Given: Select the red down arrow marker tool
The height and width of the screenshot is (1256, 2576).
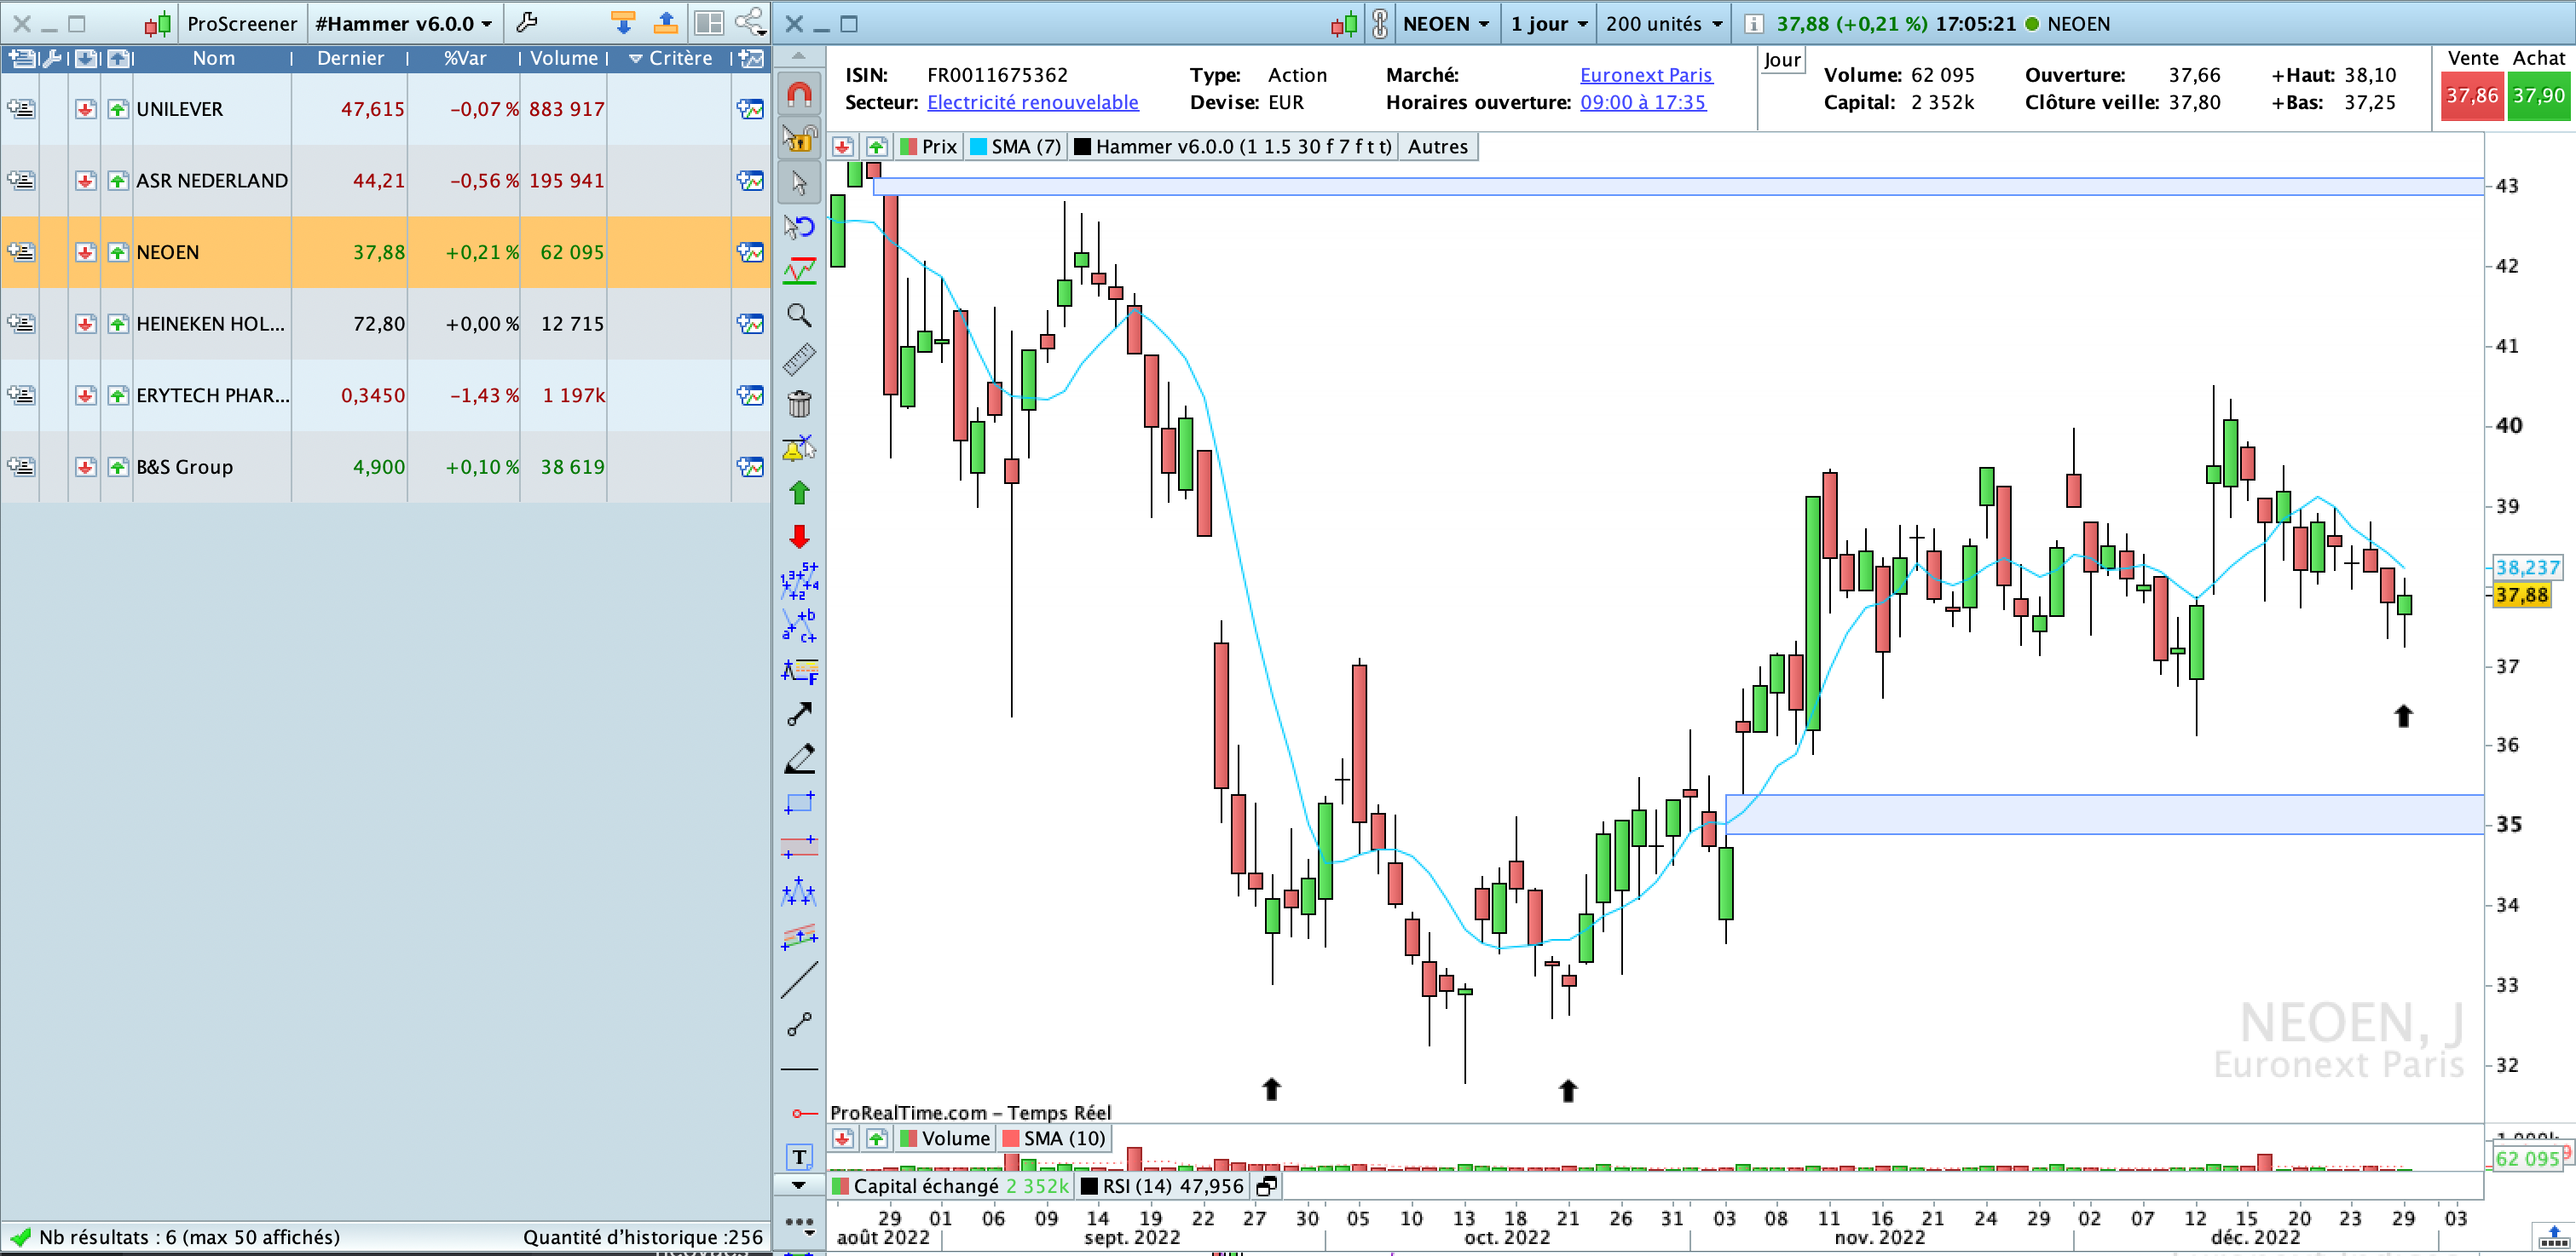Looking at the screenshot, I should (x=799, y=537).
